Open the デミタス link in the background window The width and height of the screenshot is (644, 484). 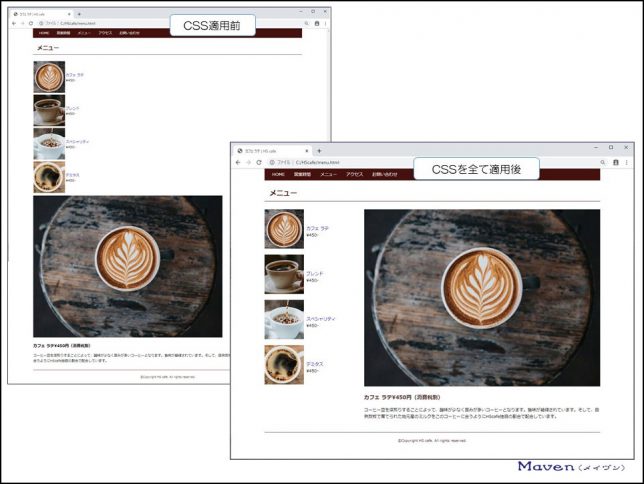click(x=73, y=175)
